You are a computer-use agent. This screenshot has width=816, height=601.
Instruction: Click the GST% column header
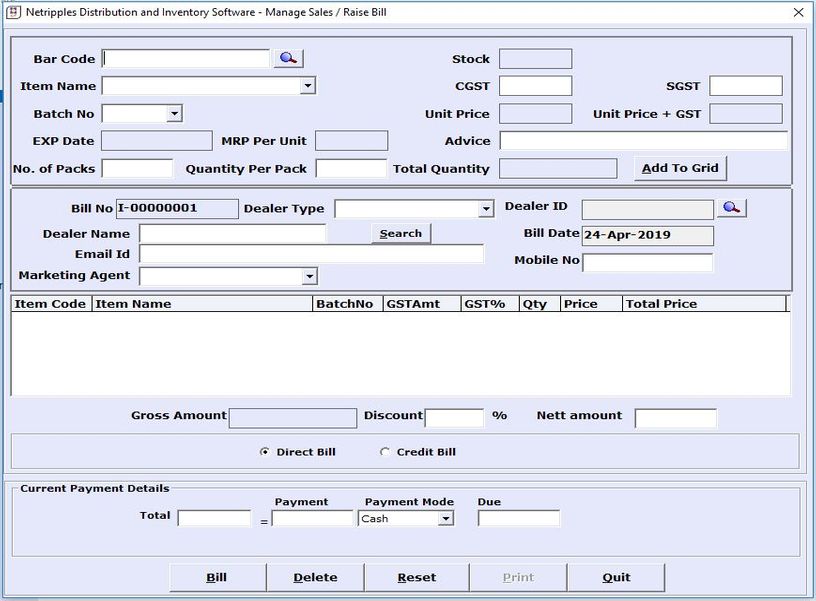coord(490,304)
